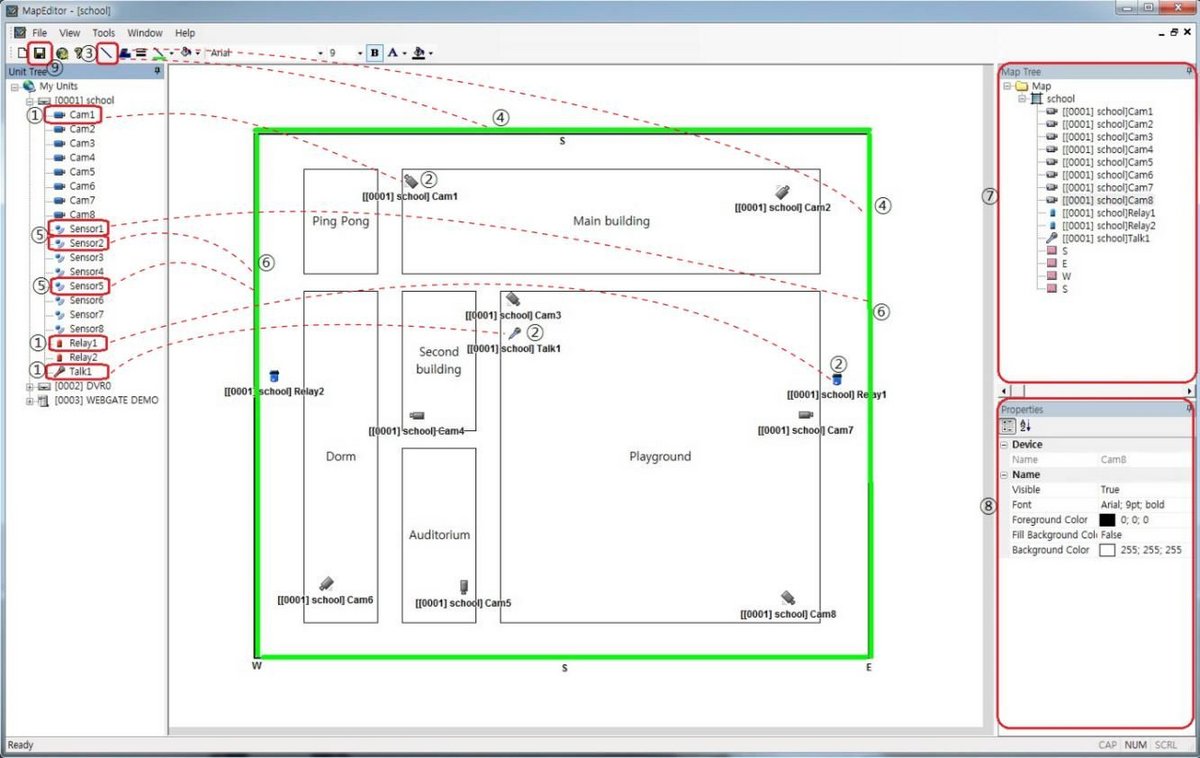Select the Relay2 device icon on the map
This screenshot has height=758, width=1200.
(x=274, y=376)
